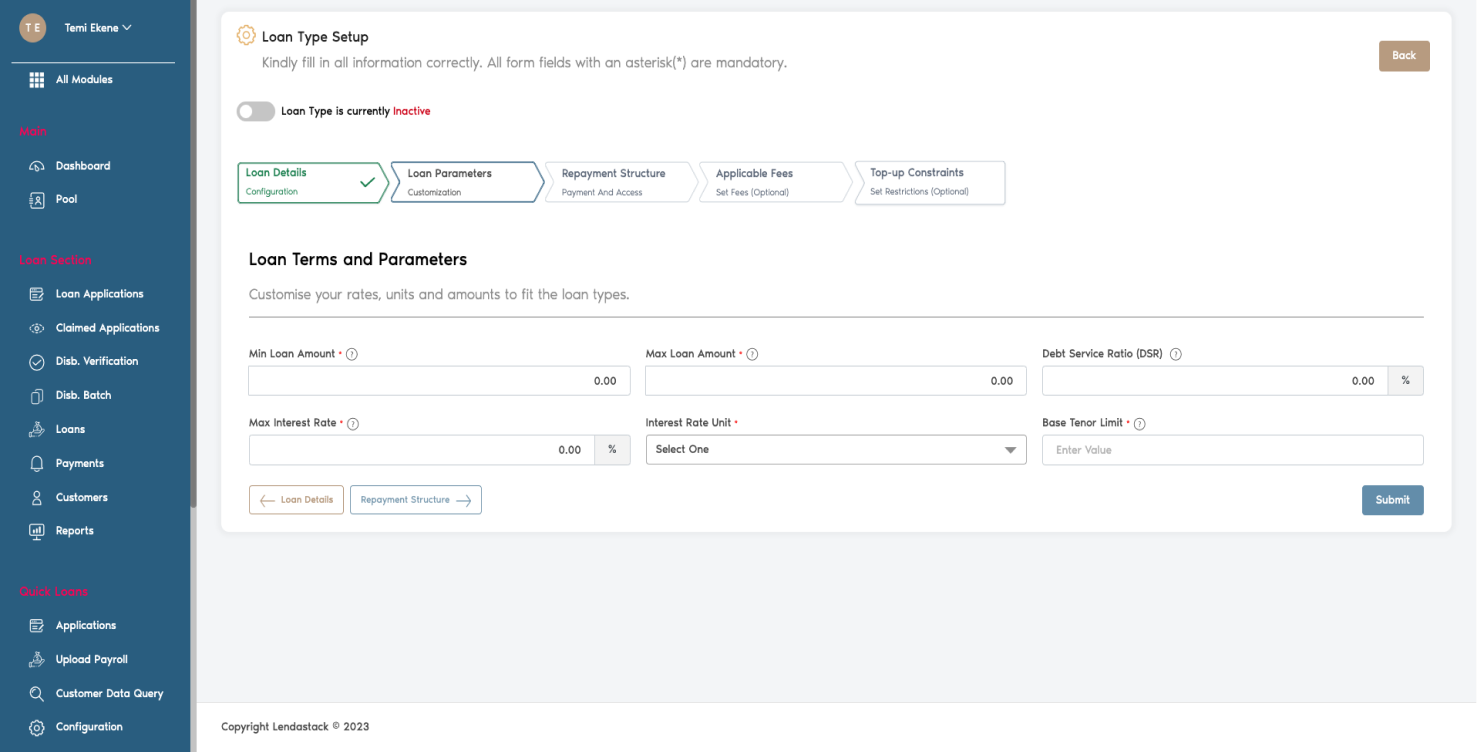Select the Disb. Verification checkmark icon
The width and height of the screenshot is (1477, 752).
36,361
